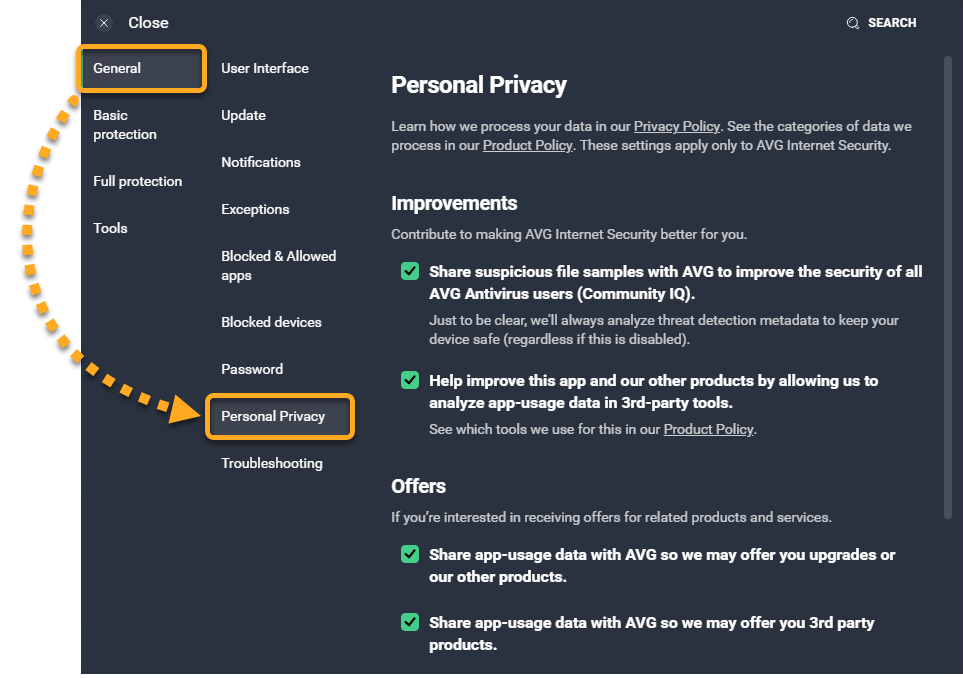Uncheck the 3rd party products offers checkbox
Viewport: 963px width, 678px height.
click(x=410, y=622)
